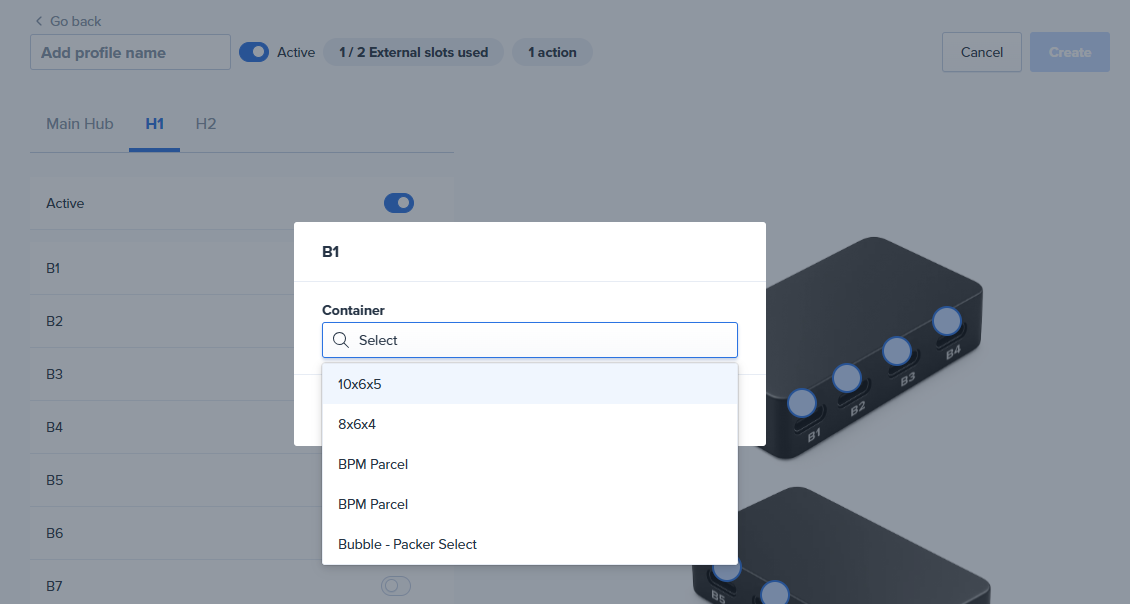Select the B4 slot marker on the hub image
This screenshot has height=604, width=1130.
click(x=947, y=322)
